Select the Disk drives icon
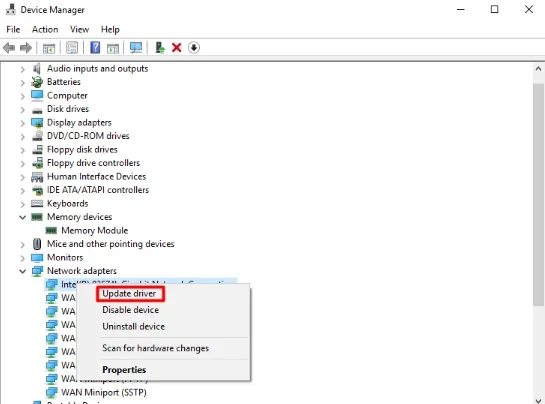This screenshot has height=404, width=545. 37,110
